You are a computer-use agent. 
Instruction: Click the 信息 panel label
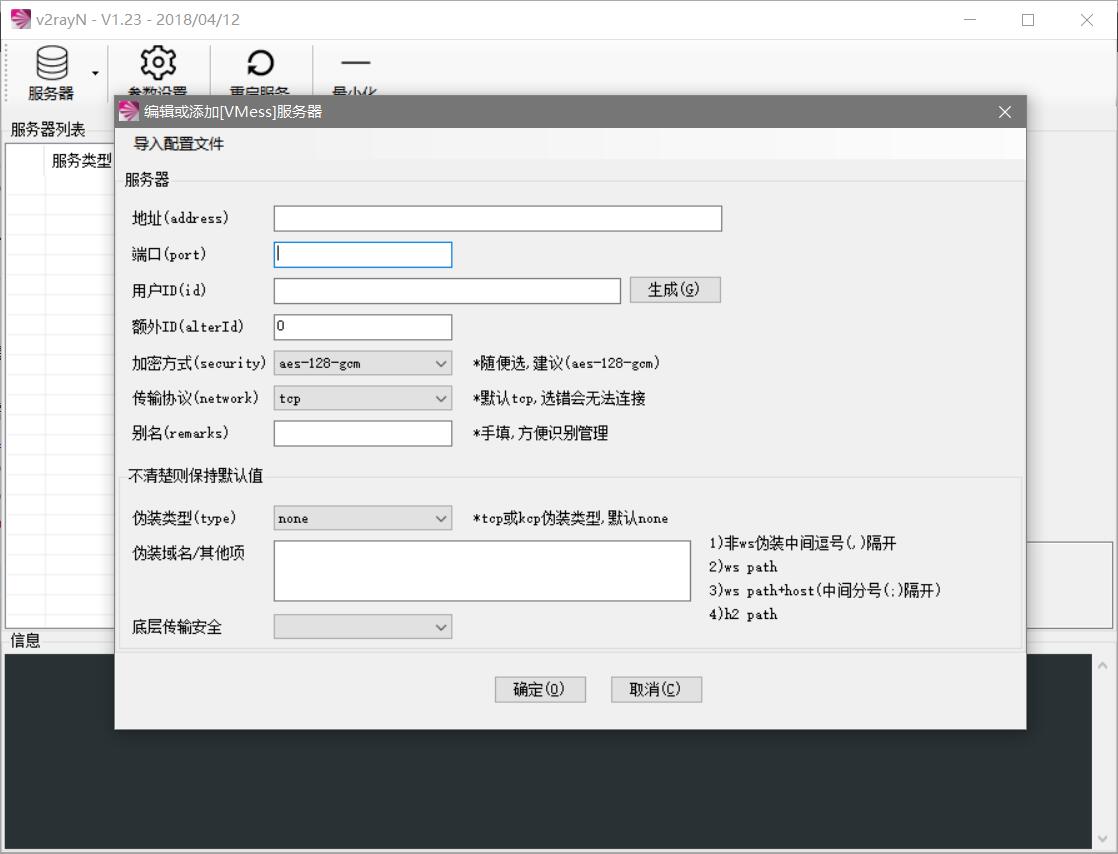[25, 641]
